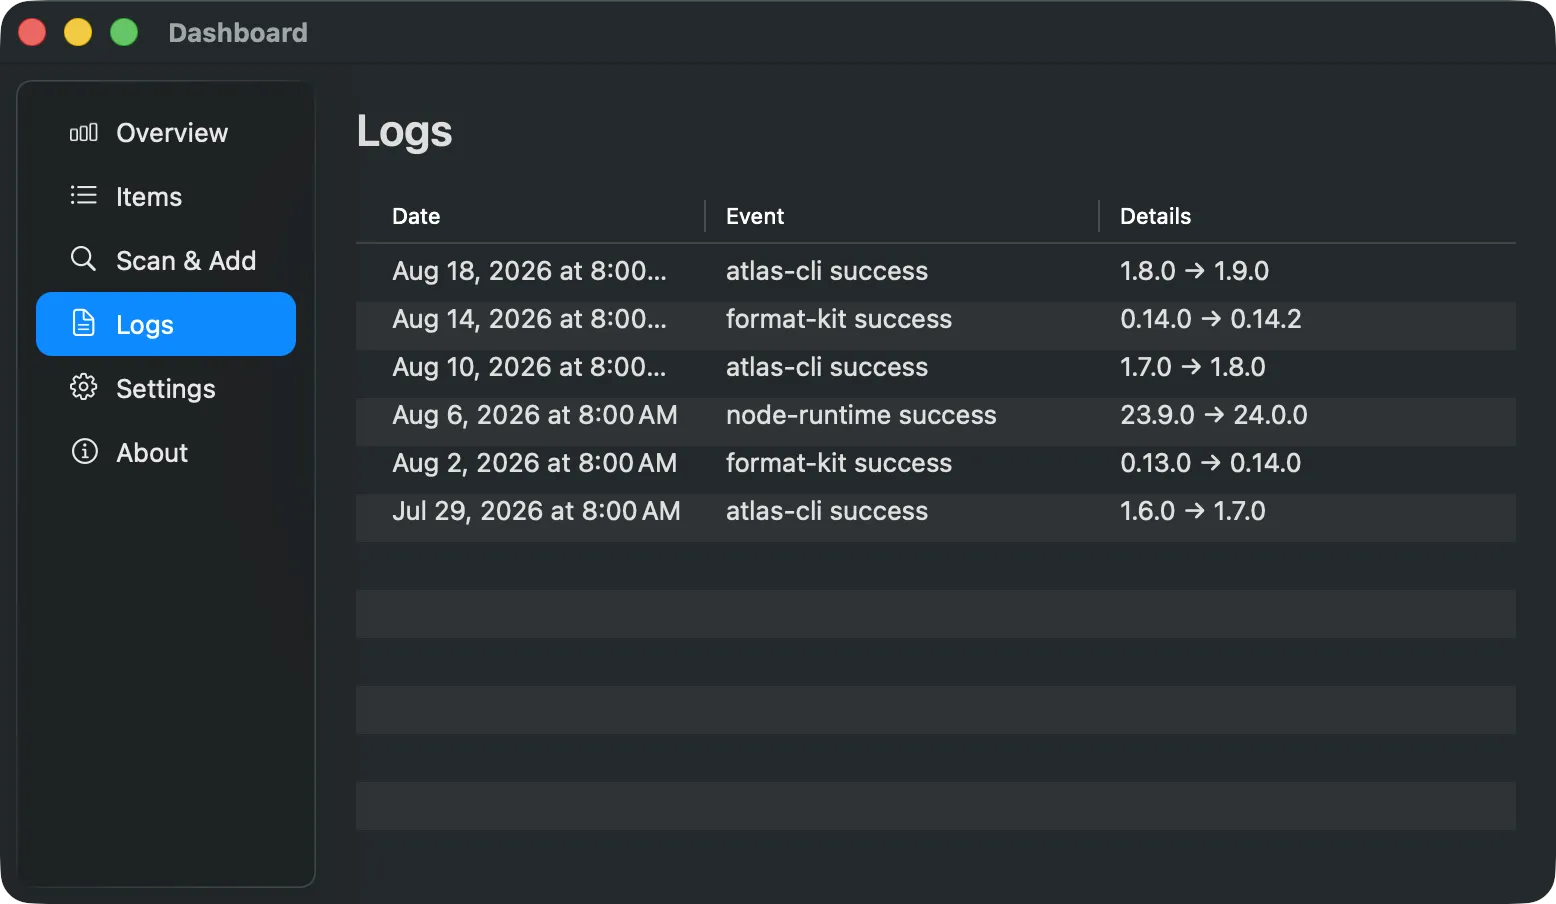The image size is (1556, 904).
Task: Click the Settings gear icon
Action: coord(84,387)
